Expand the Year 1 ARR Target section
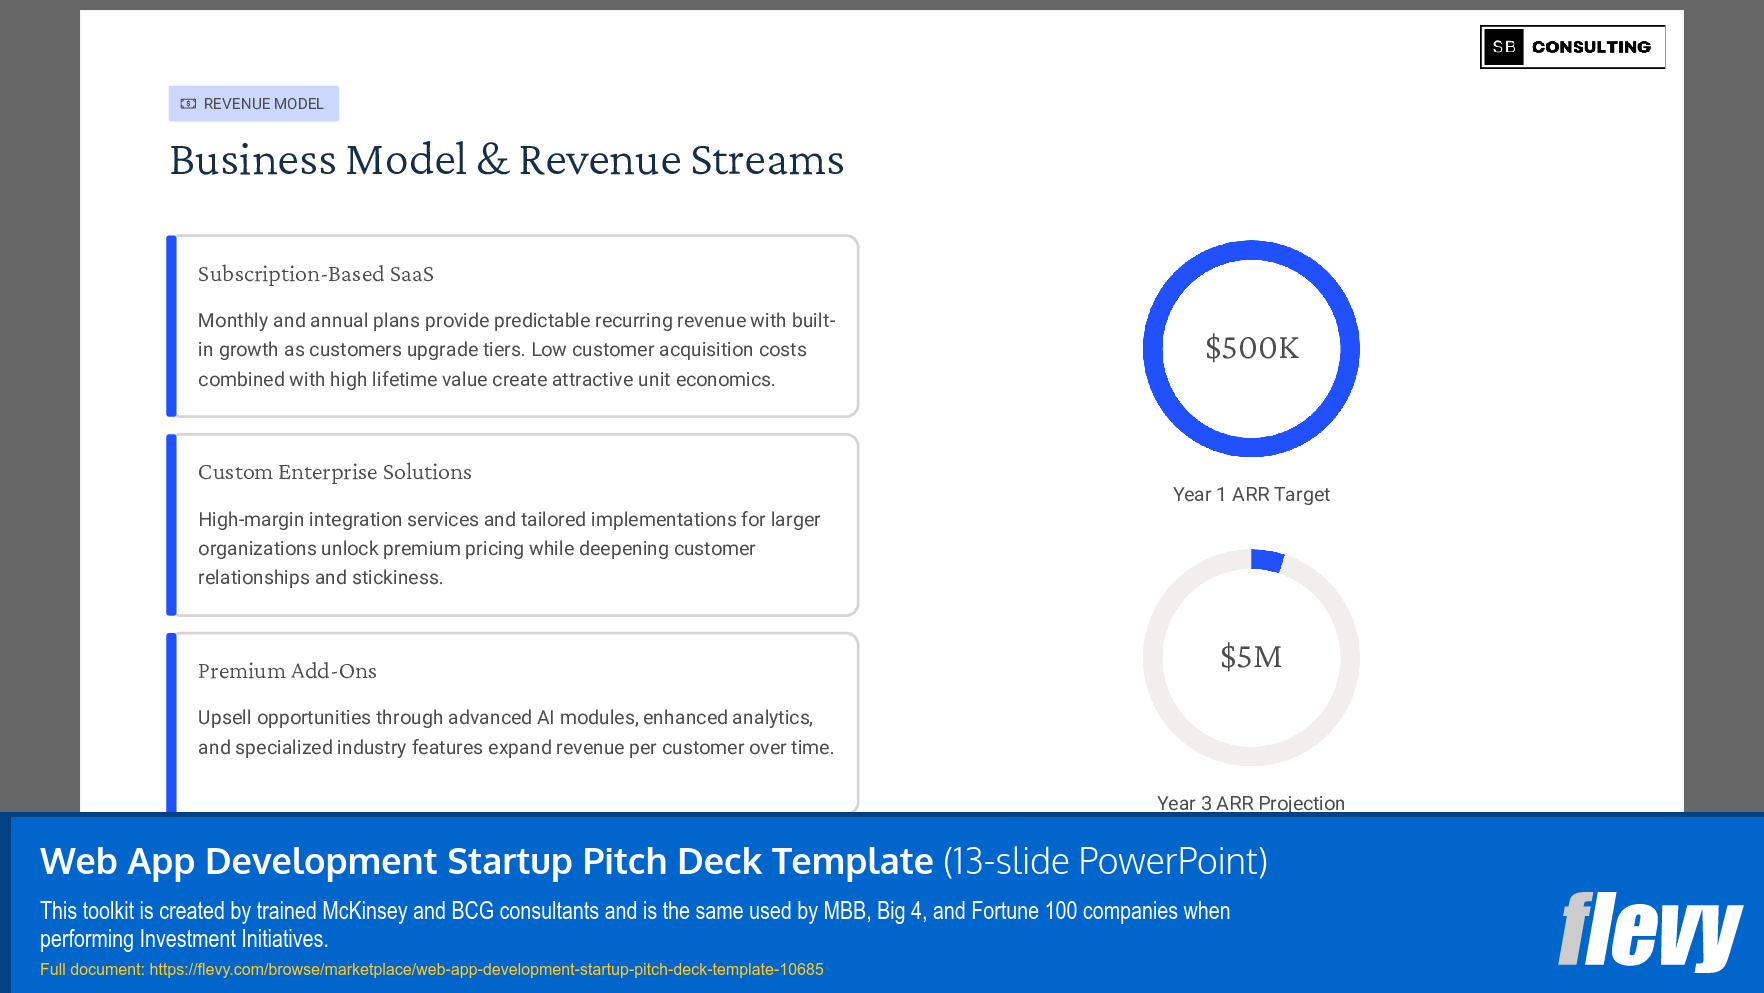Screen dimensions: 1764x993 click(x=1251, y=494)
